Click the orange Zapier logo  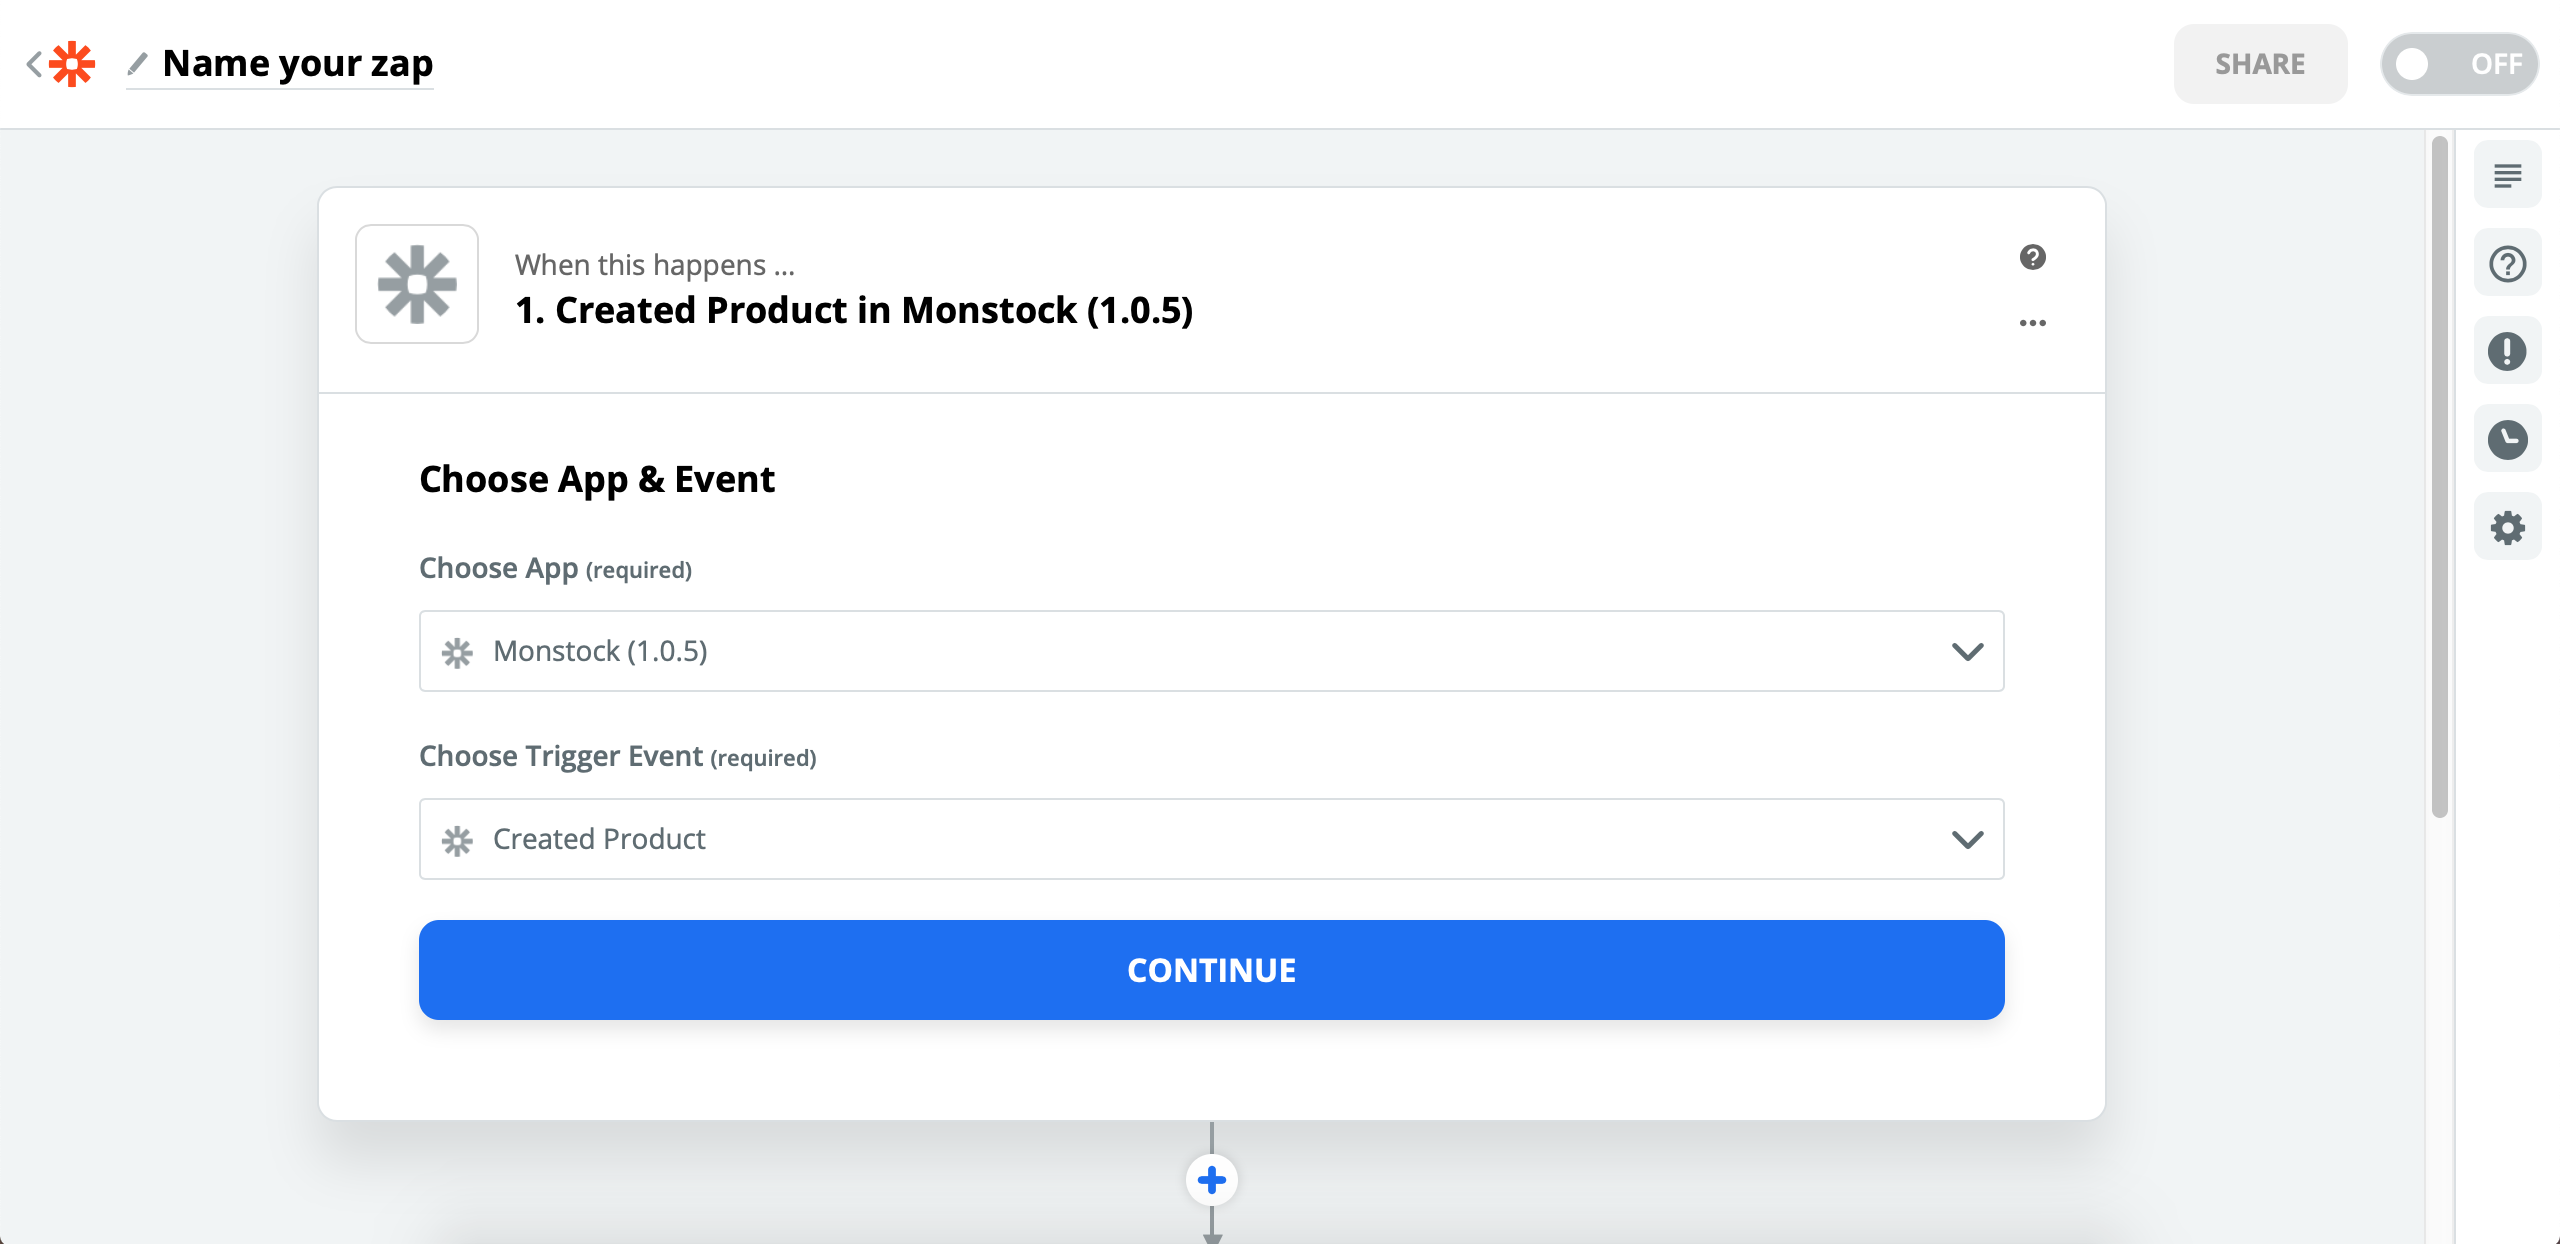click(72, 64)
